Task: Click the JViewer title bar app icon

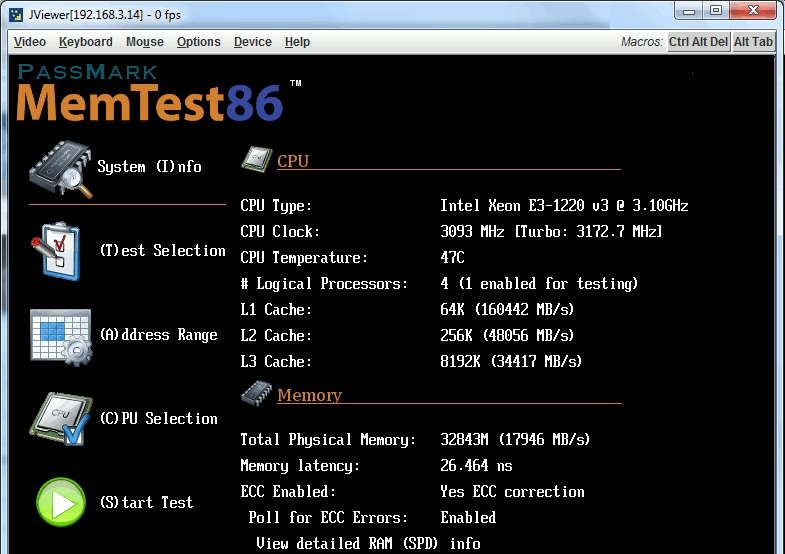Action: click(x=16, y=14)
